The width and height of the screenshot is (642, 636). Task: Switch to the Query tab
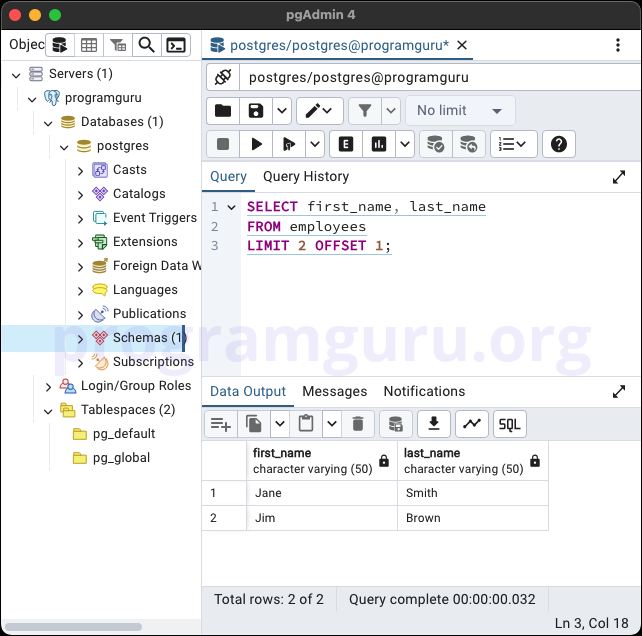(x=228, y=177)
